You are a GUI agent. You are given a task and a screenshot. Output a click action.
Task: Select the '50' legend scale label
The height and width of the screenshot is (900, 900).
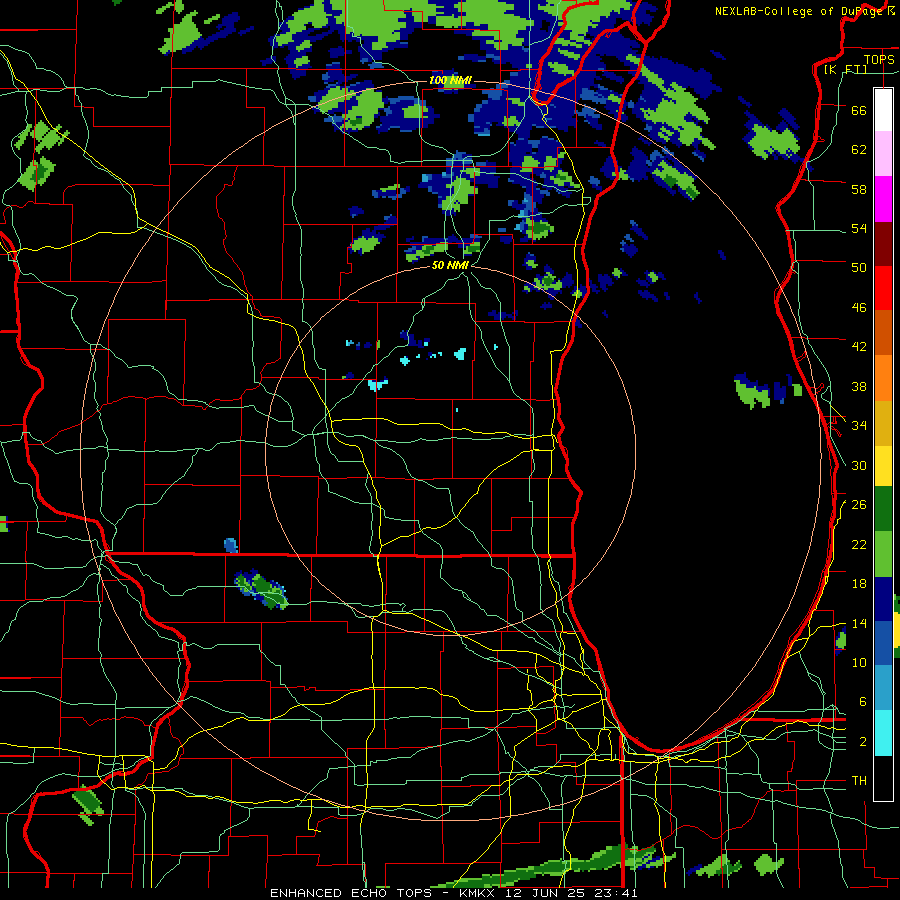859,268
